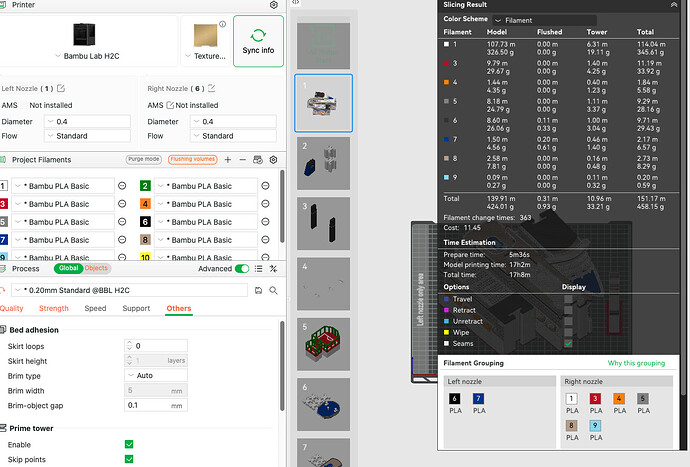Toggle Travel display checkbox
Image resolution: width=690 pixels, height=467 pixels.
coord(568,299)
